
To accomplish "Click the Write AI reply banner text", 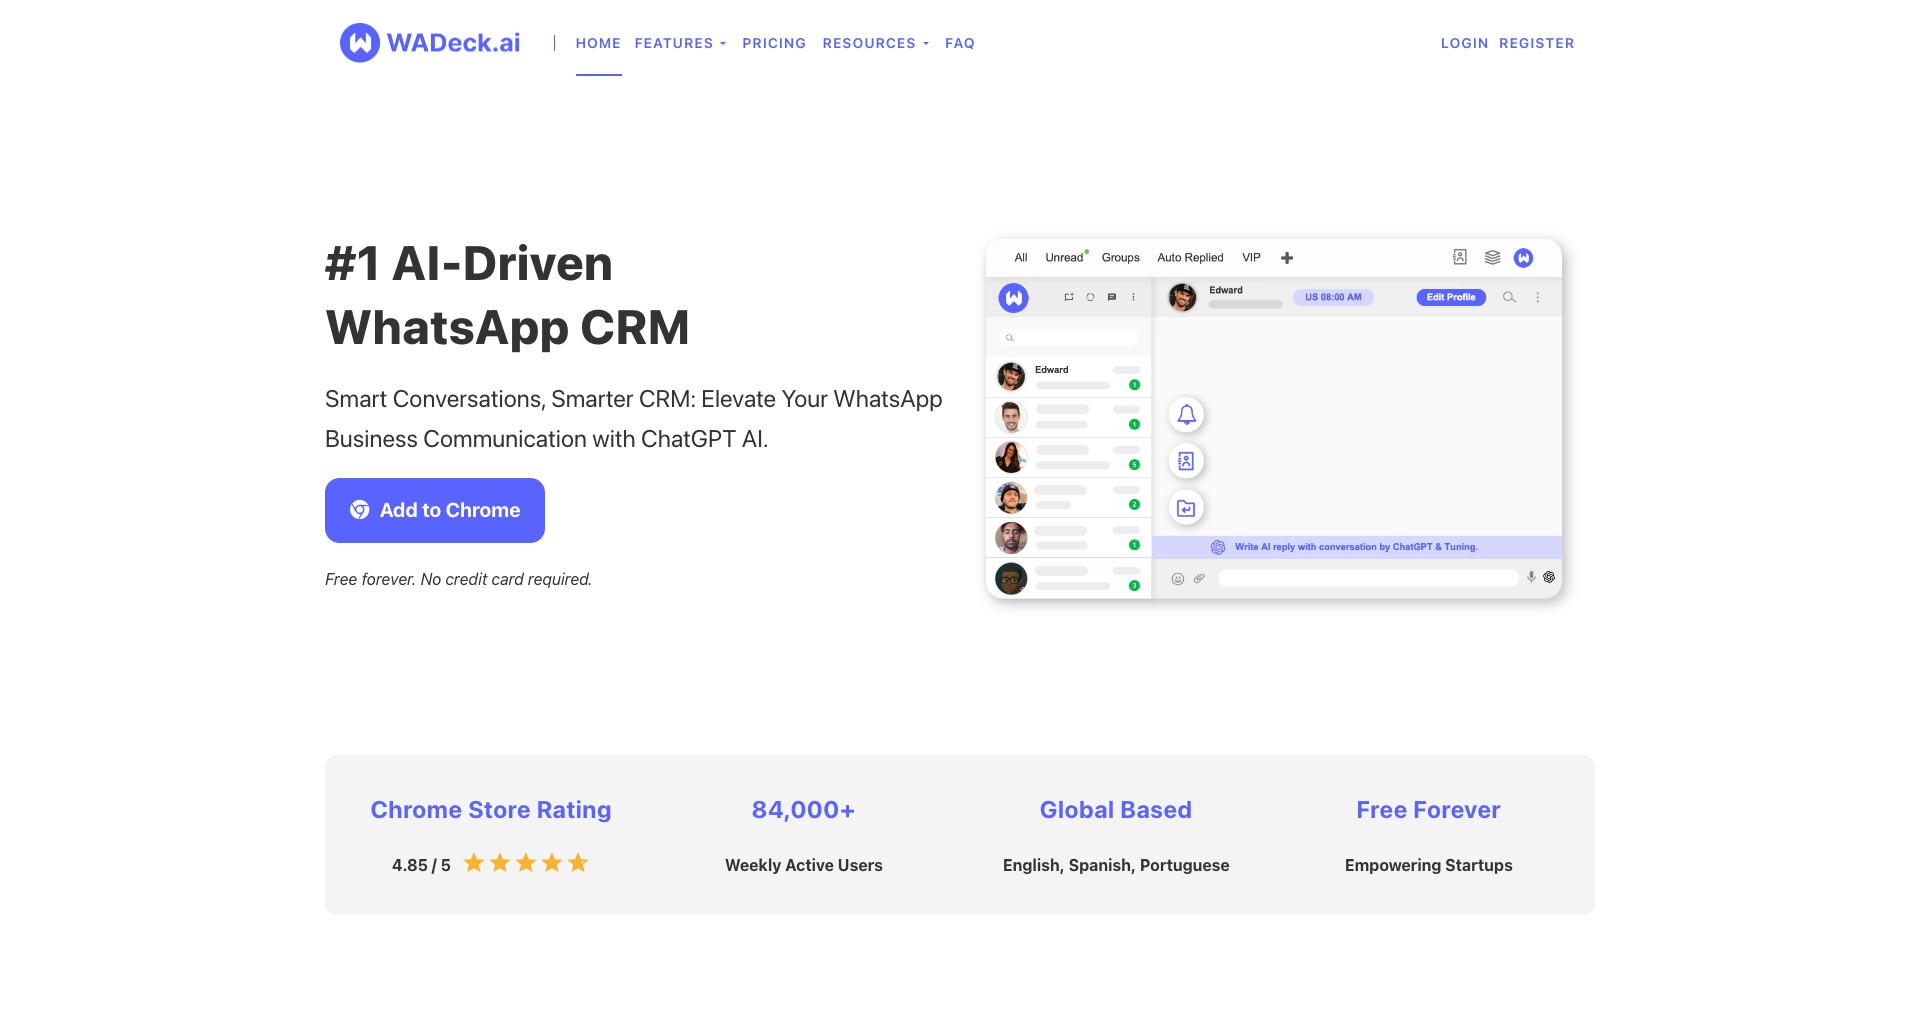I will pos(1356,547).
